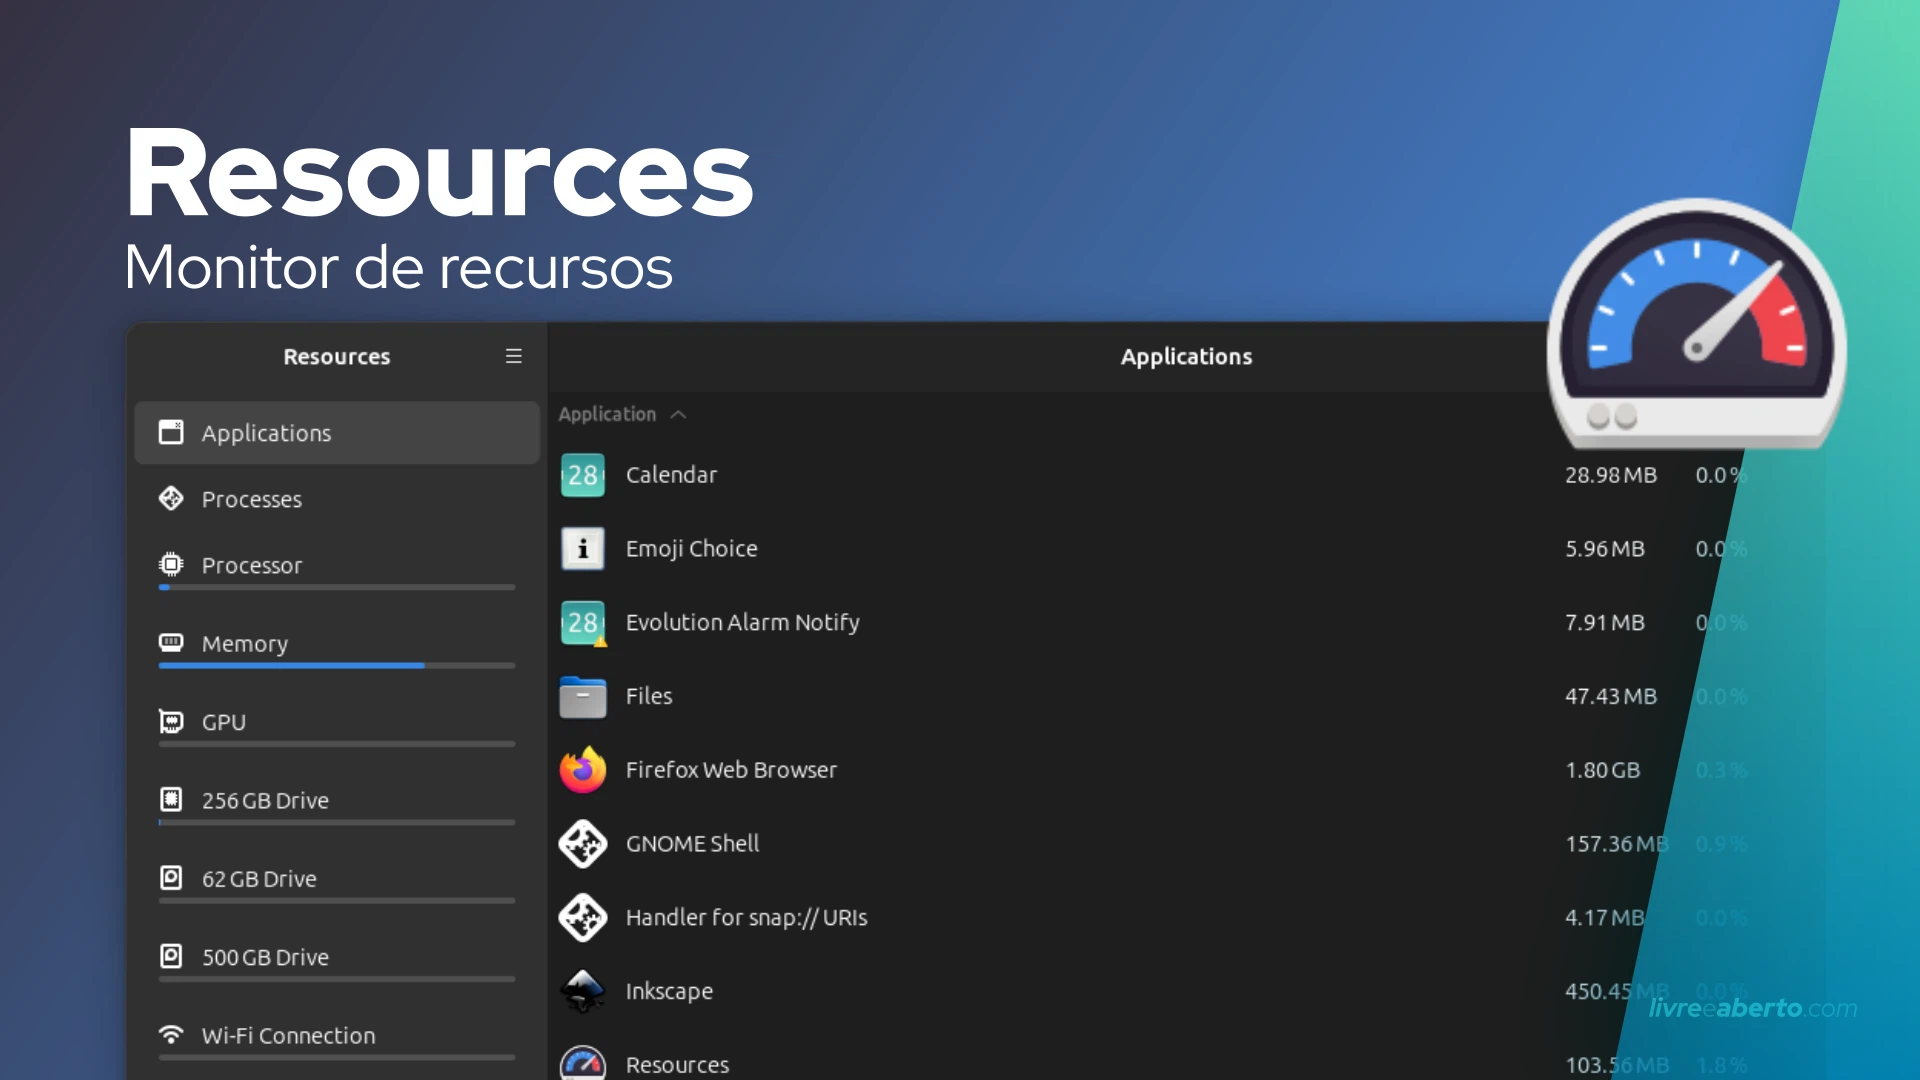Click the Wi-Fi Connection sidebar icon

[171, 1034]
